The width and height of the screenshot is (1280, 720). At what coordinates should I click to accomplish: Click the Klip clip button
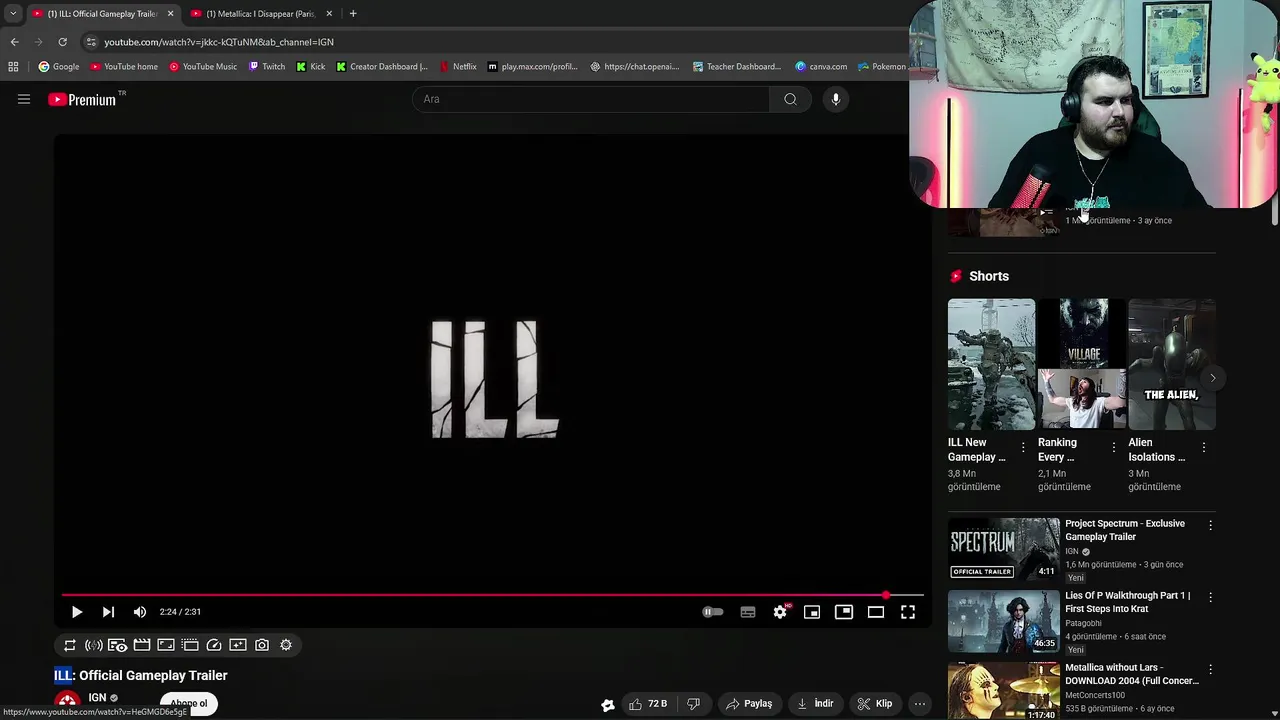point(874,704)
